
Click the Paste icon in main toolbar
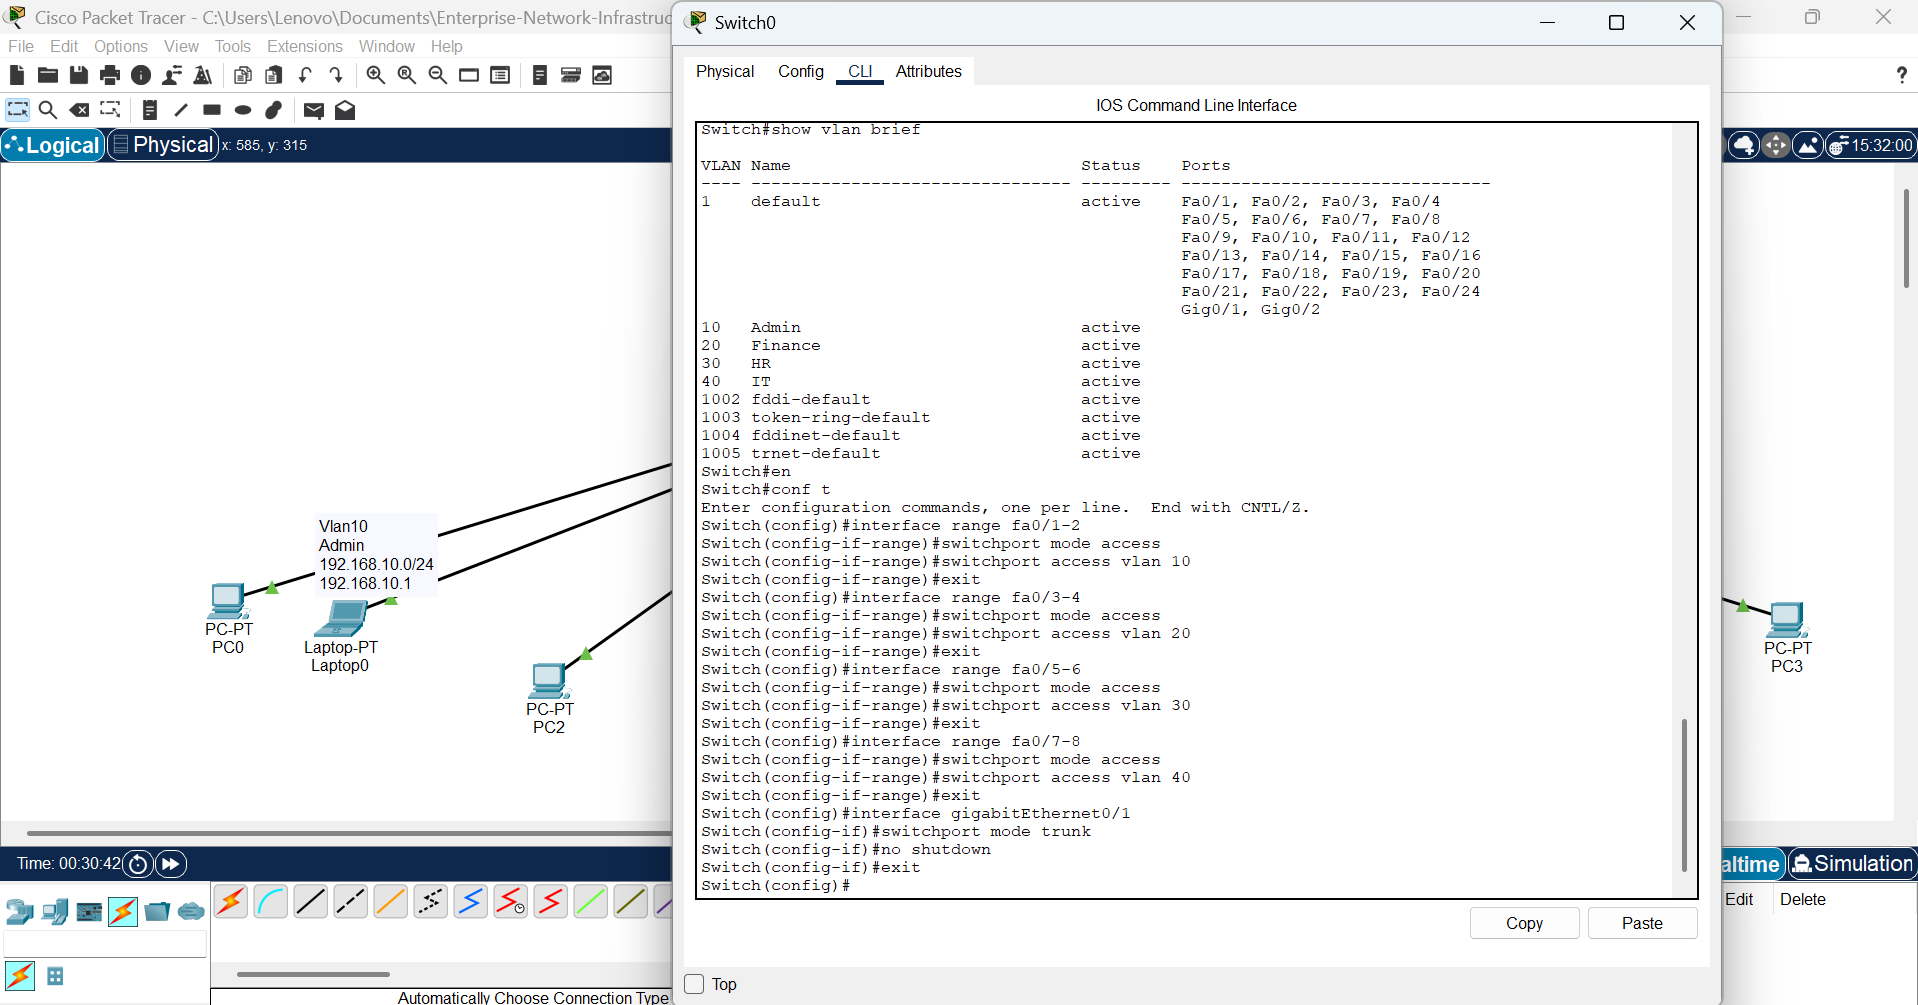[273, 75]
